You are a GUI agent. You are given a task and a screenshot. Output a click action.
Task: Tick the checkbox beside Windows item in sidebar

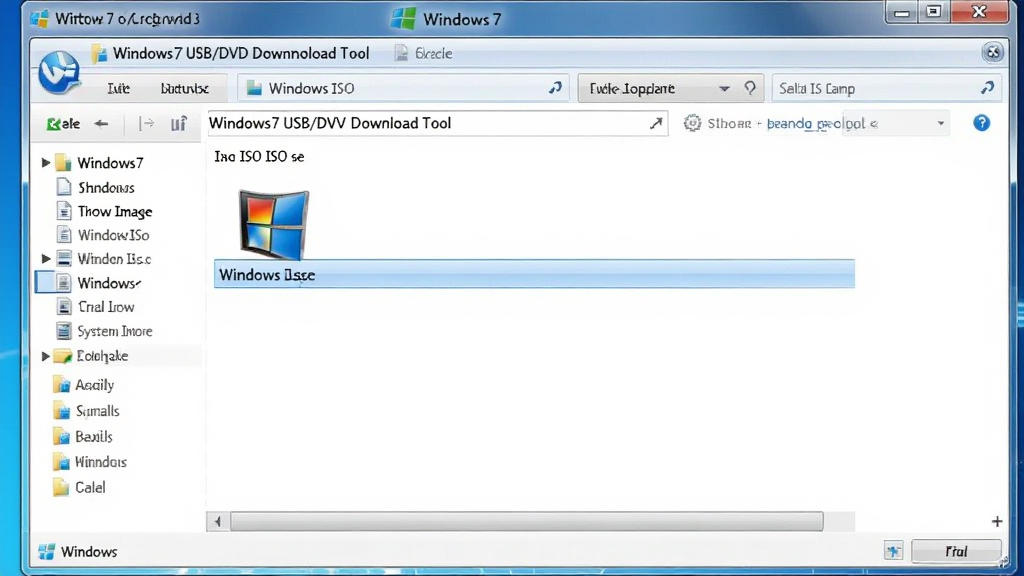pos(45,282)
